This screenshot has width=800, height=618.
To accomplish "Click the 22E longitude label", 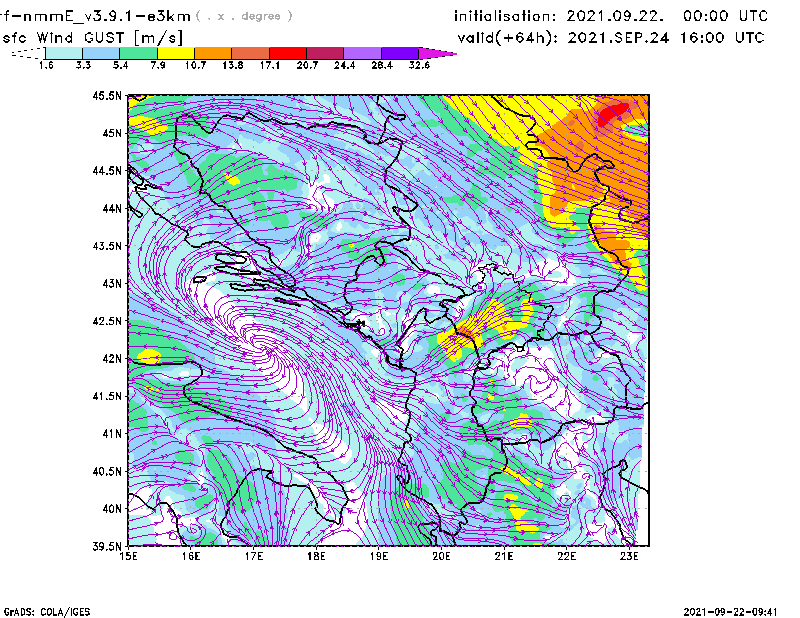I will coord(566,556).
